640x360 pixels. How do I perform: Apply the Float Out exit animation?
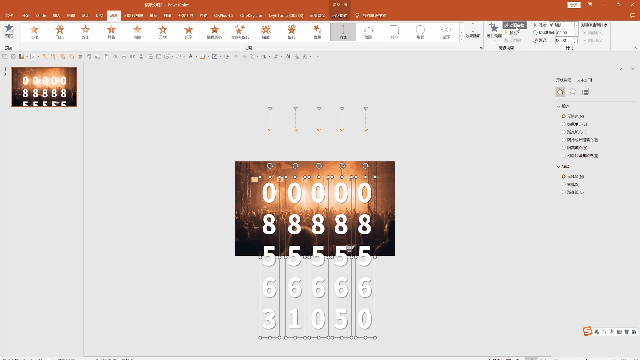85,32
